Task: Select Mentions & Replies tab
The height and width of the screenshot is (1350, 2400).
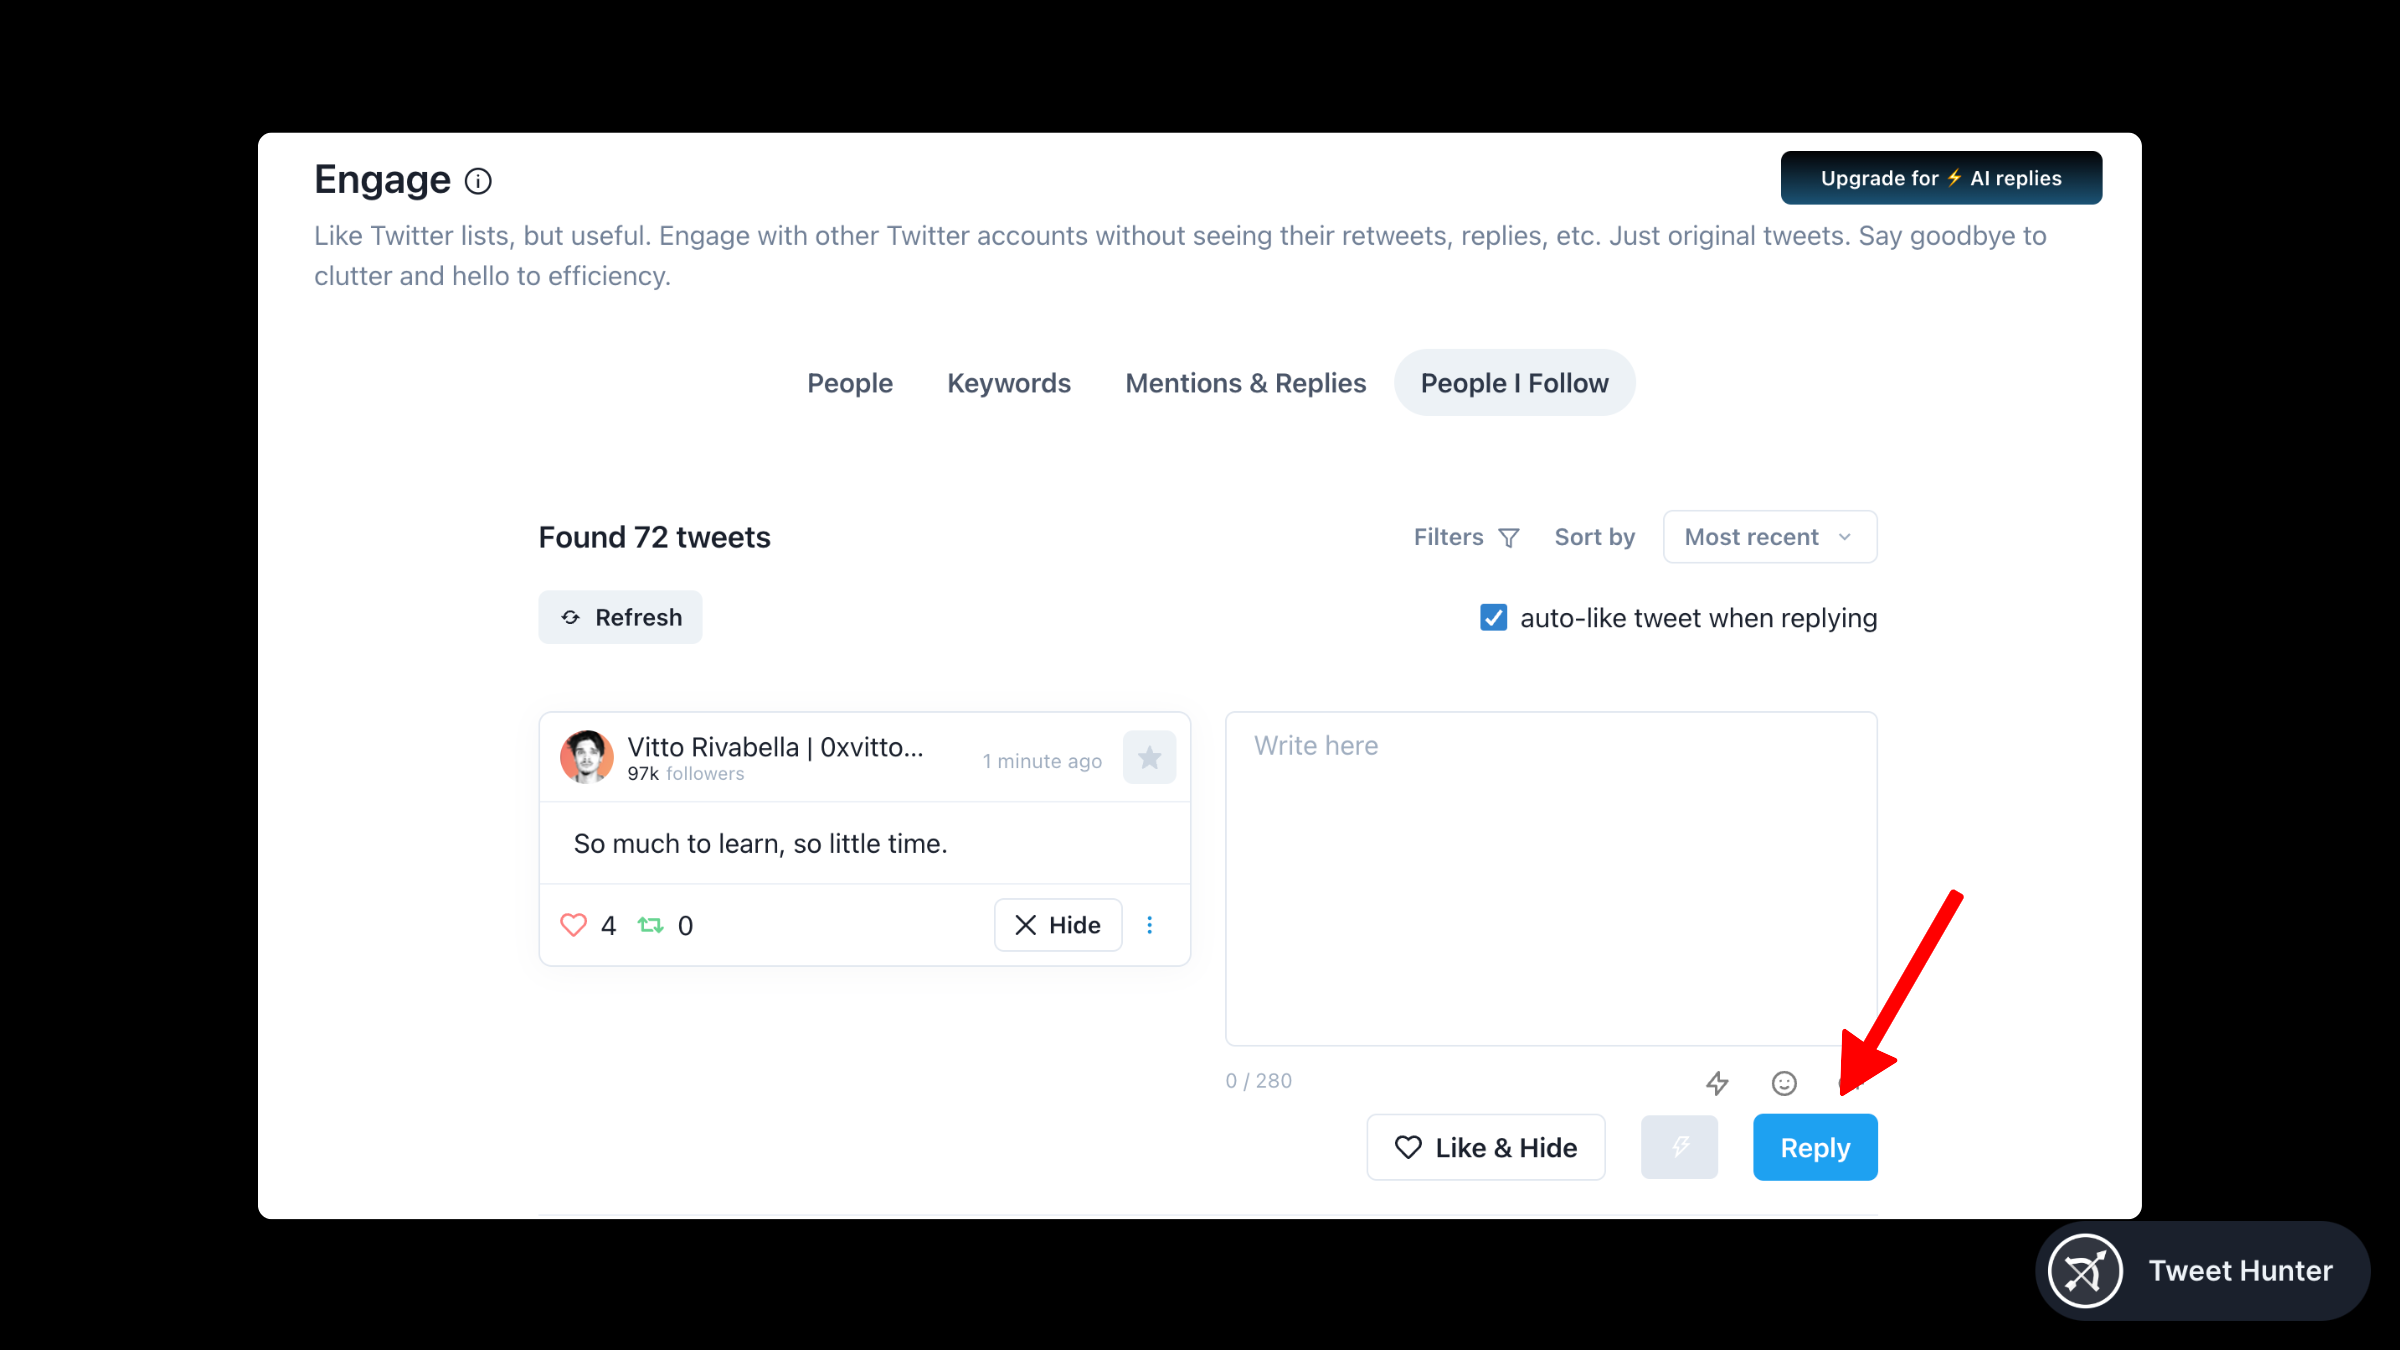Action: pyautogui.click(x=1245, y=383)
